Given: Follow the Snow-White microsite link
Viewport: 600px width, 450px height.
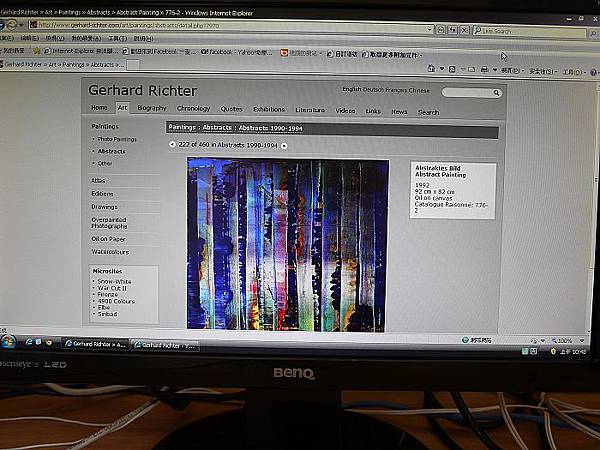Looking at the screenshot, I should tap(114, 281).
